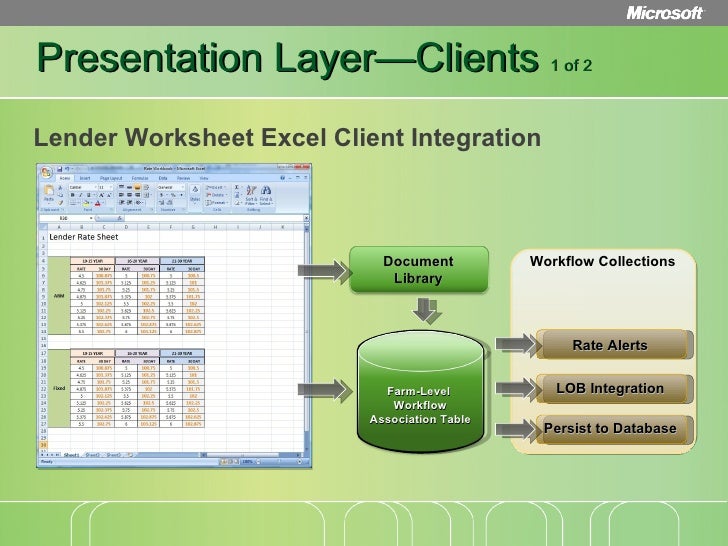Click the Font Color red A icon
Screen dimensions: 728x546
coord(98,203)
